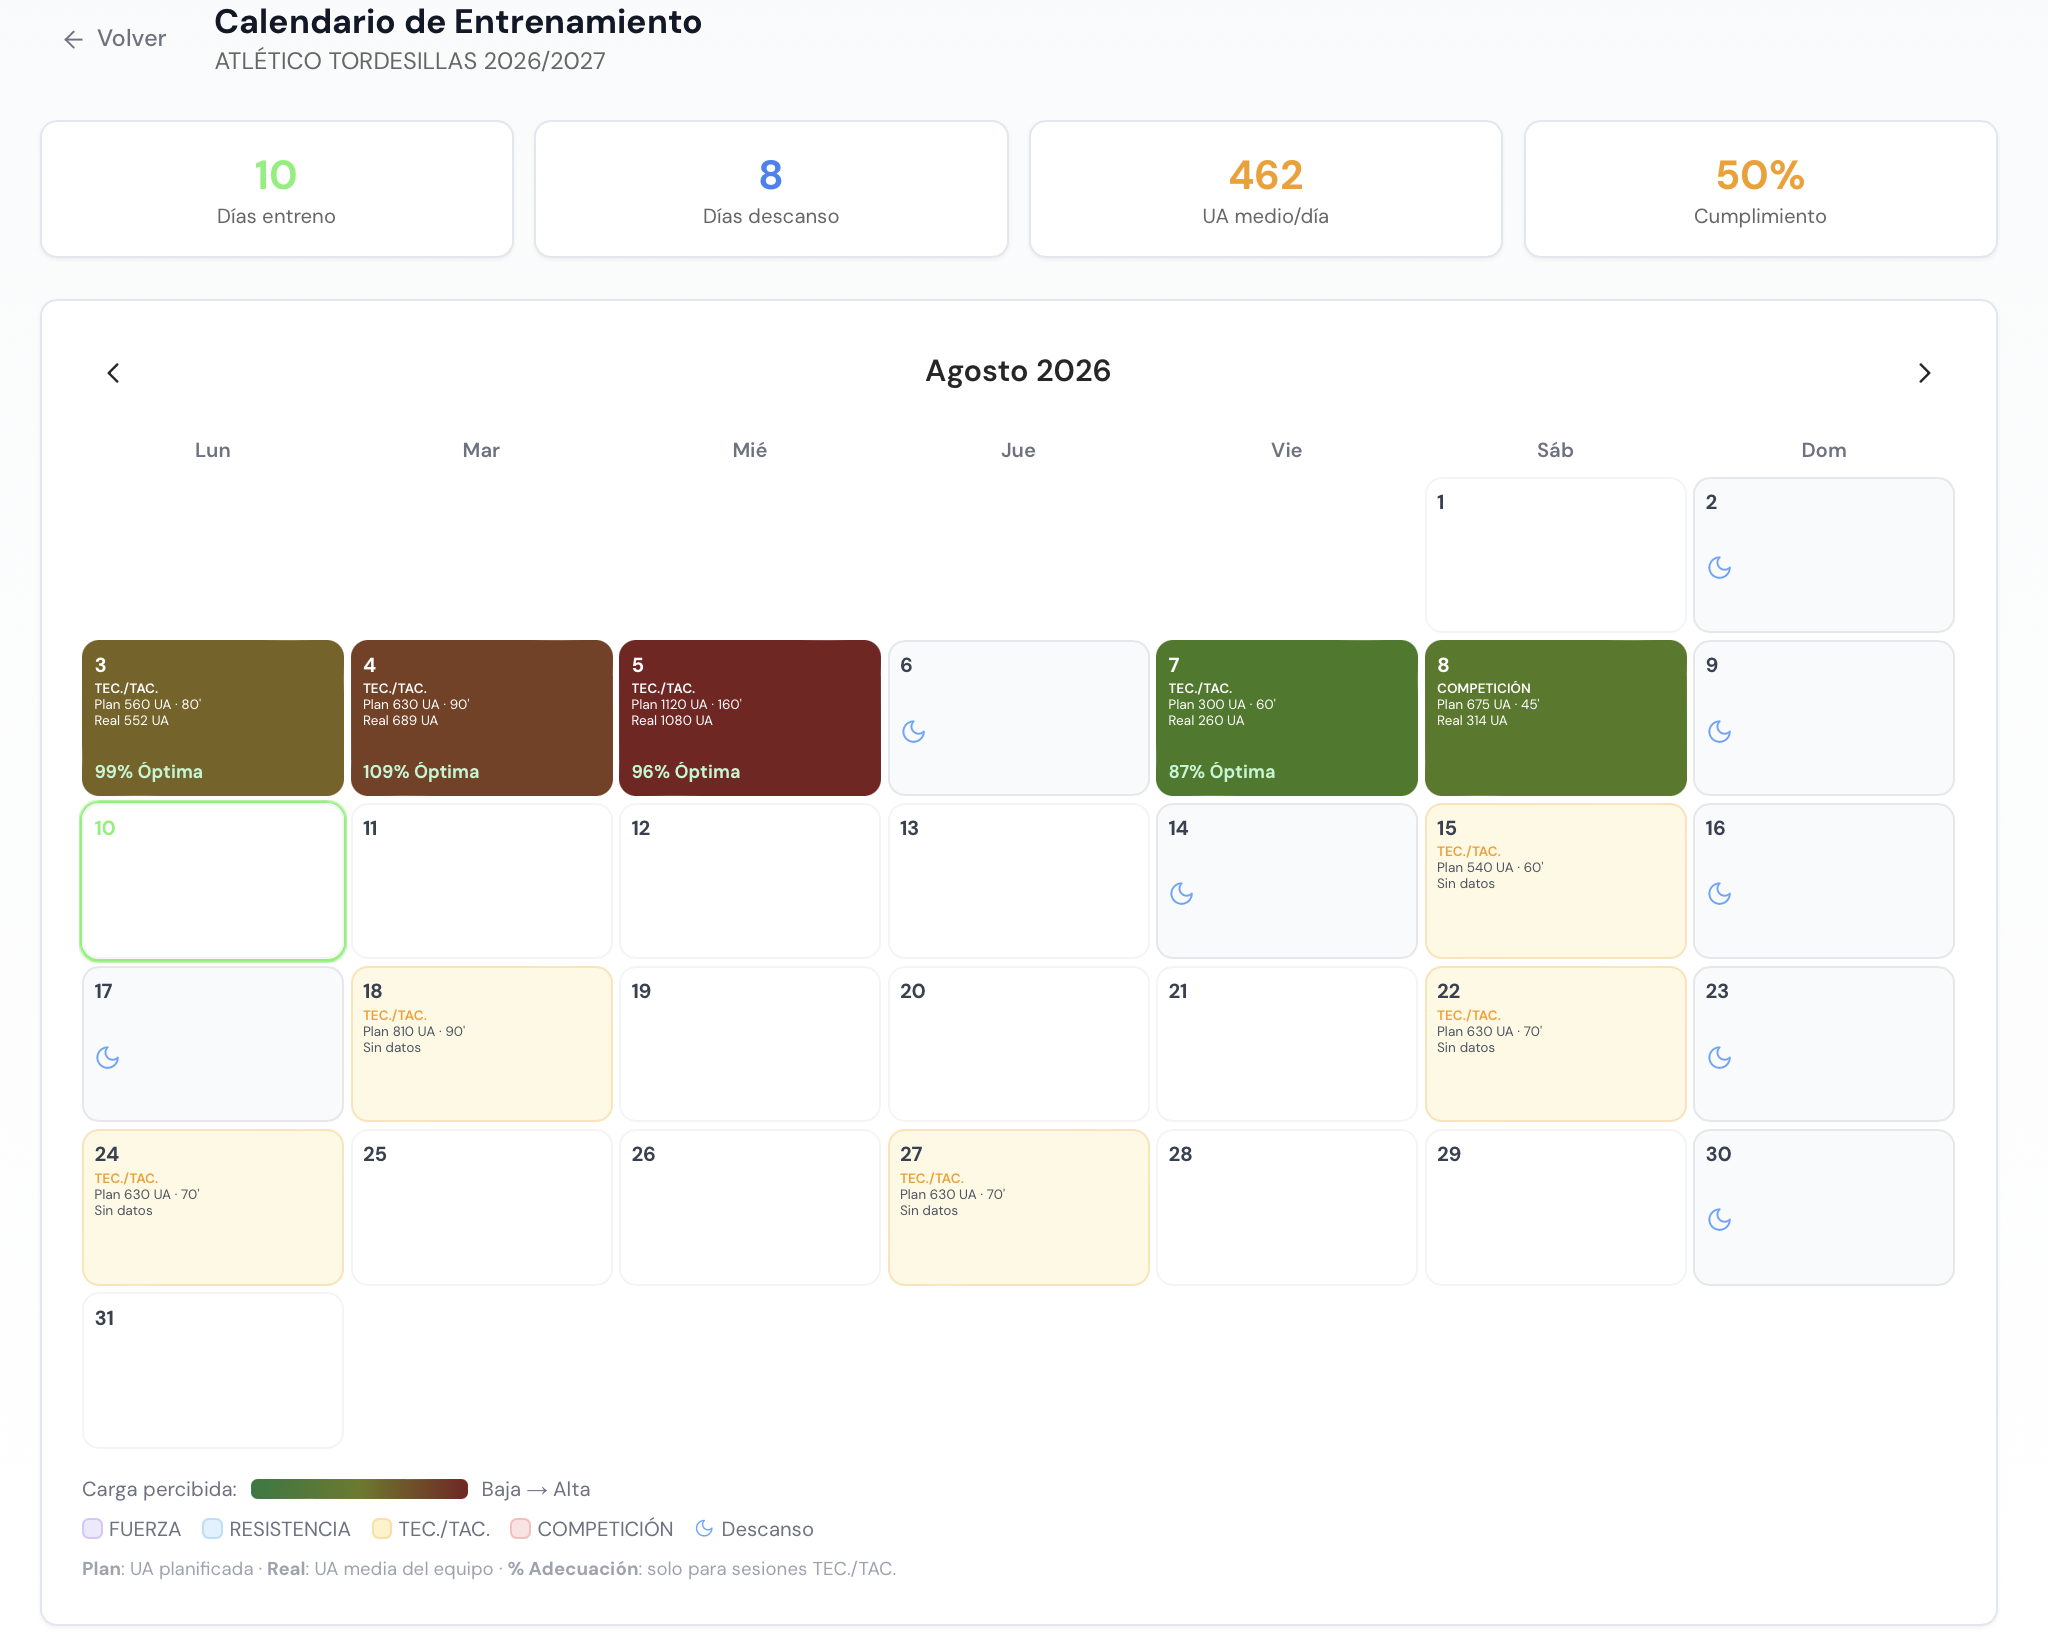Open day 15 planned session Plan 540 UA
This screenshot has height=1638, width=2048.
click(x=1555, y=881)
